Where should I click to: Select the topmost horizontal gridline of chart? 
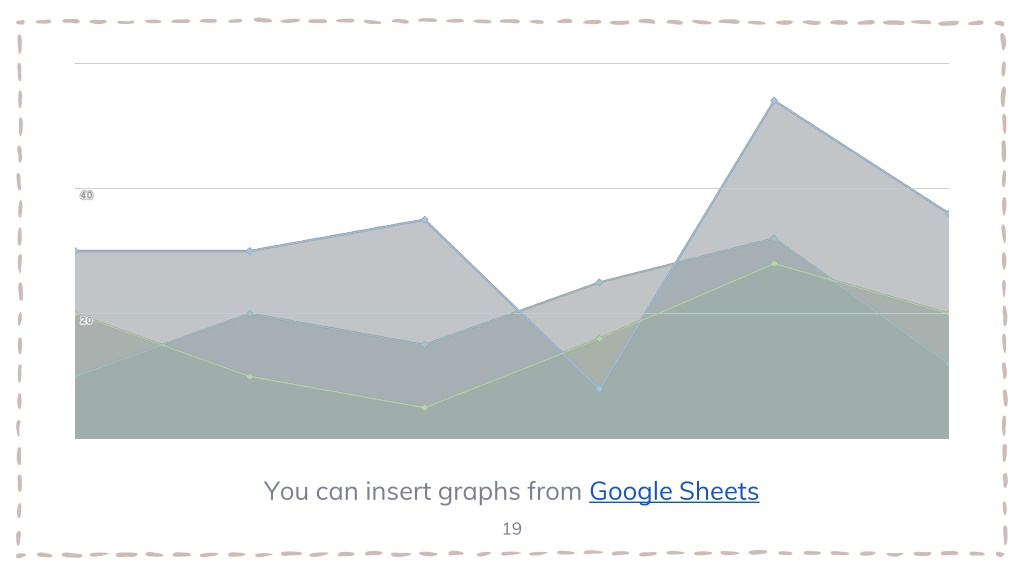click(512, 63)
